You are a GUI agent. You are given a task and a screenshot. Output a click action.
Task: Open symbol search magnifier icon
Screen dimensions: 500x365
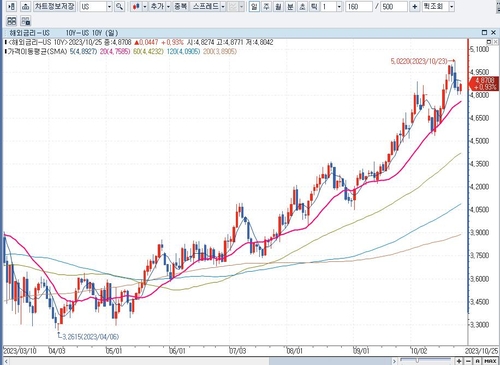coord(119,6)
